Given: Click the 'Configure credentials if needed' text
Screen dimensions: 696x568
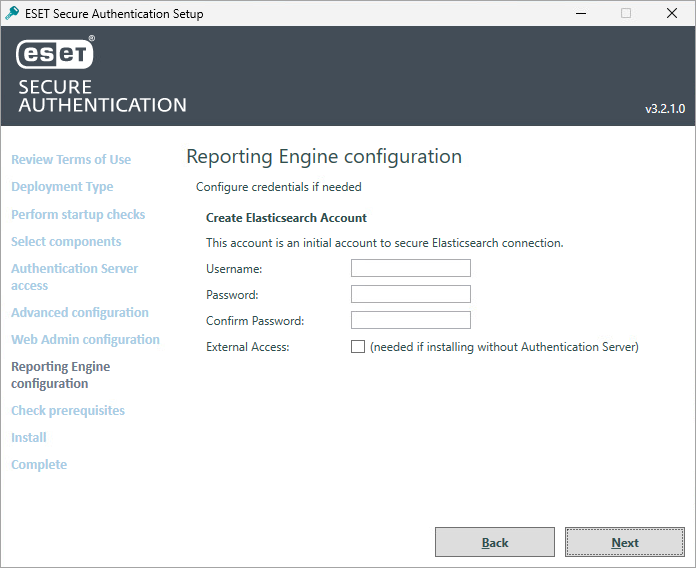Looking at the screenshot, I should pyautogui.click(x=279, y=187).
